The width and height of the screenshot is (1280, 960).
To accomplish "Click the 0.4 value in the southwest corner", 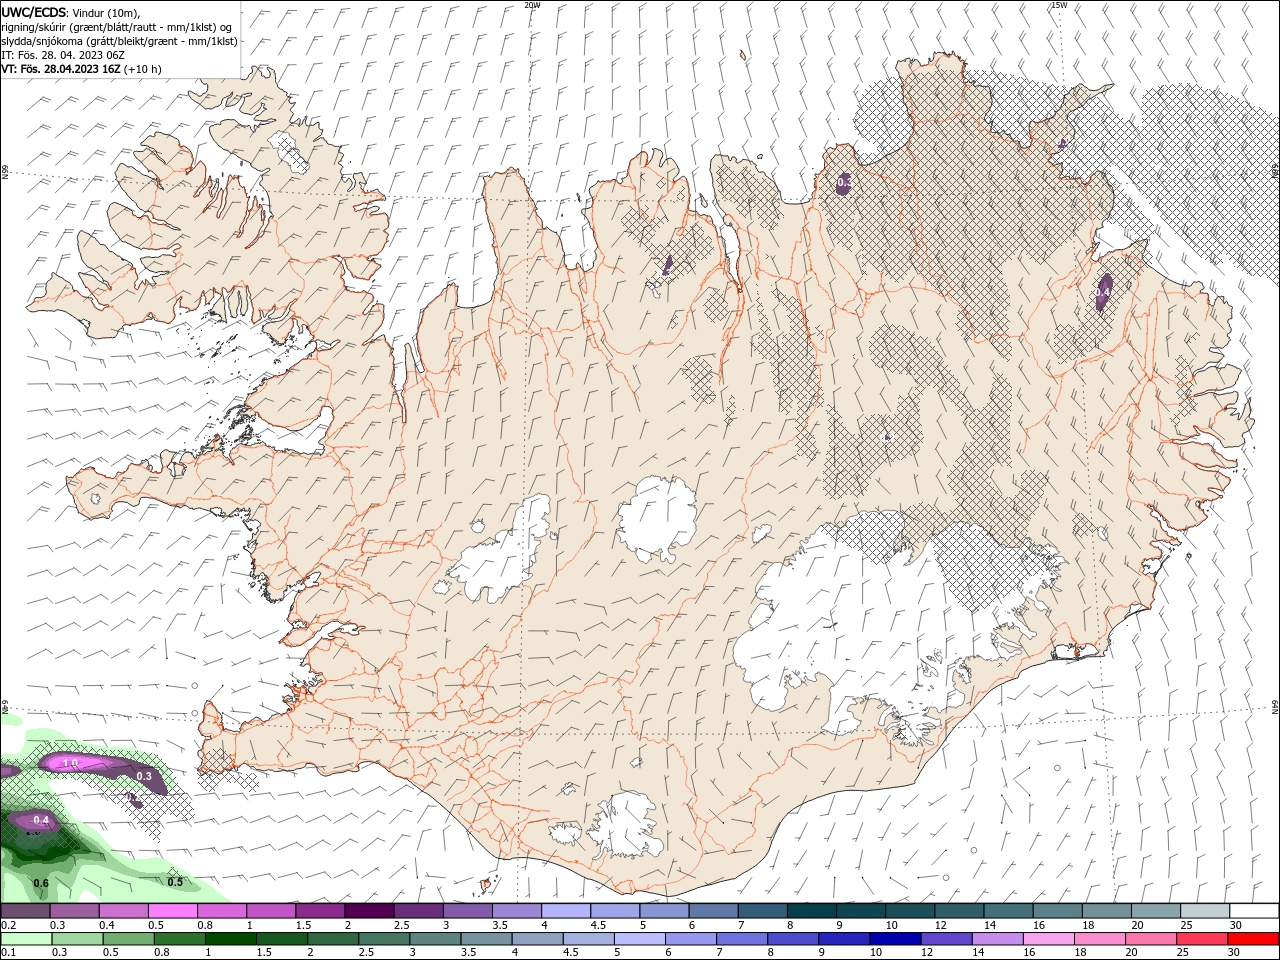I will coord(41,820).
